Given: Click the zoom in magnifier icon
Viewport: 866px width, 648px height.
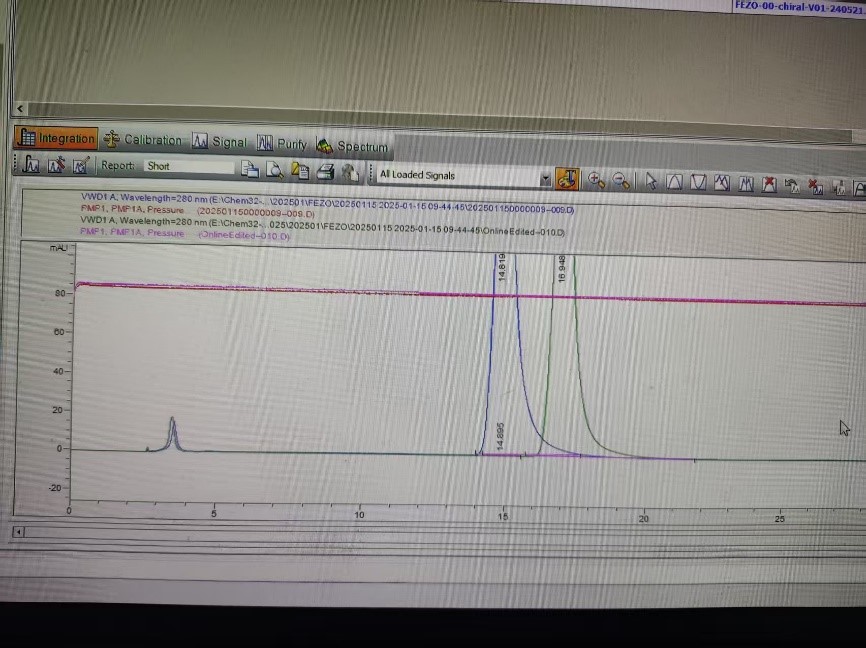Looking at the screenshot, I should [596, 180].
